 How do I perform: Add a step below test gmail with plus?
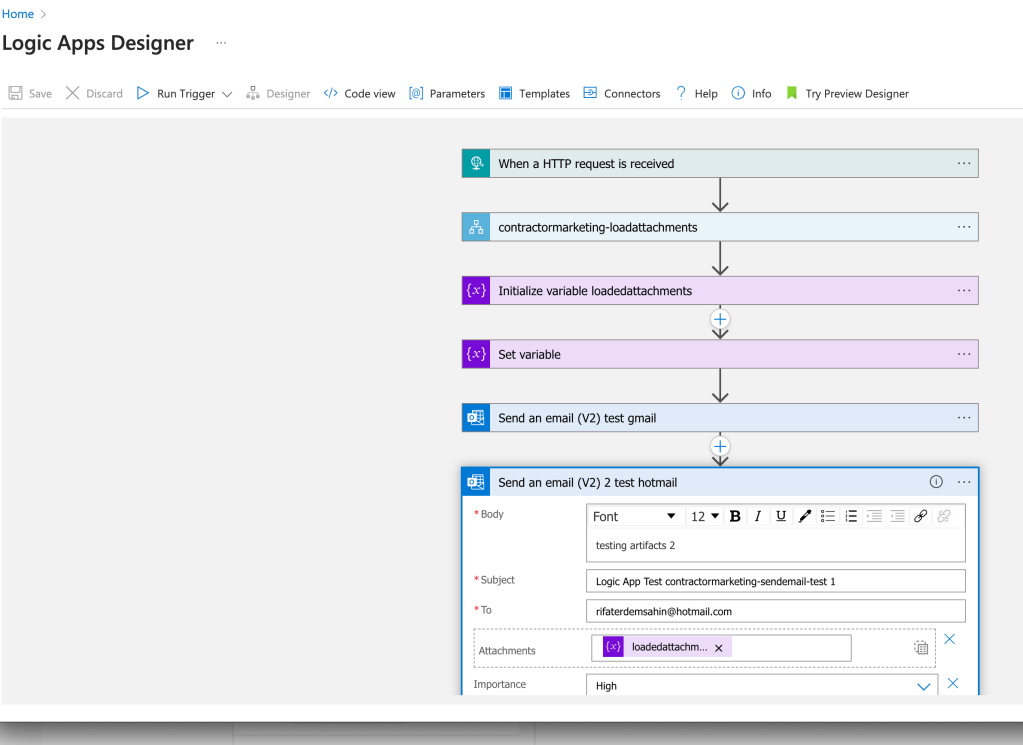[x=720, y=446]
